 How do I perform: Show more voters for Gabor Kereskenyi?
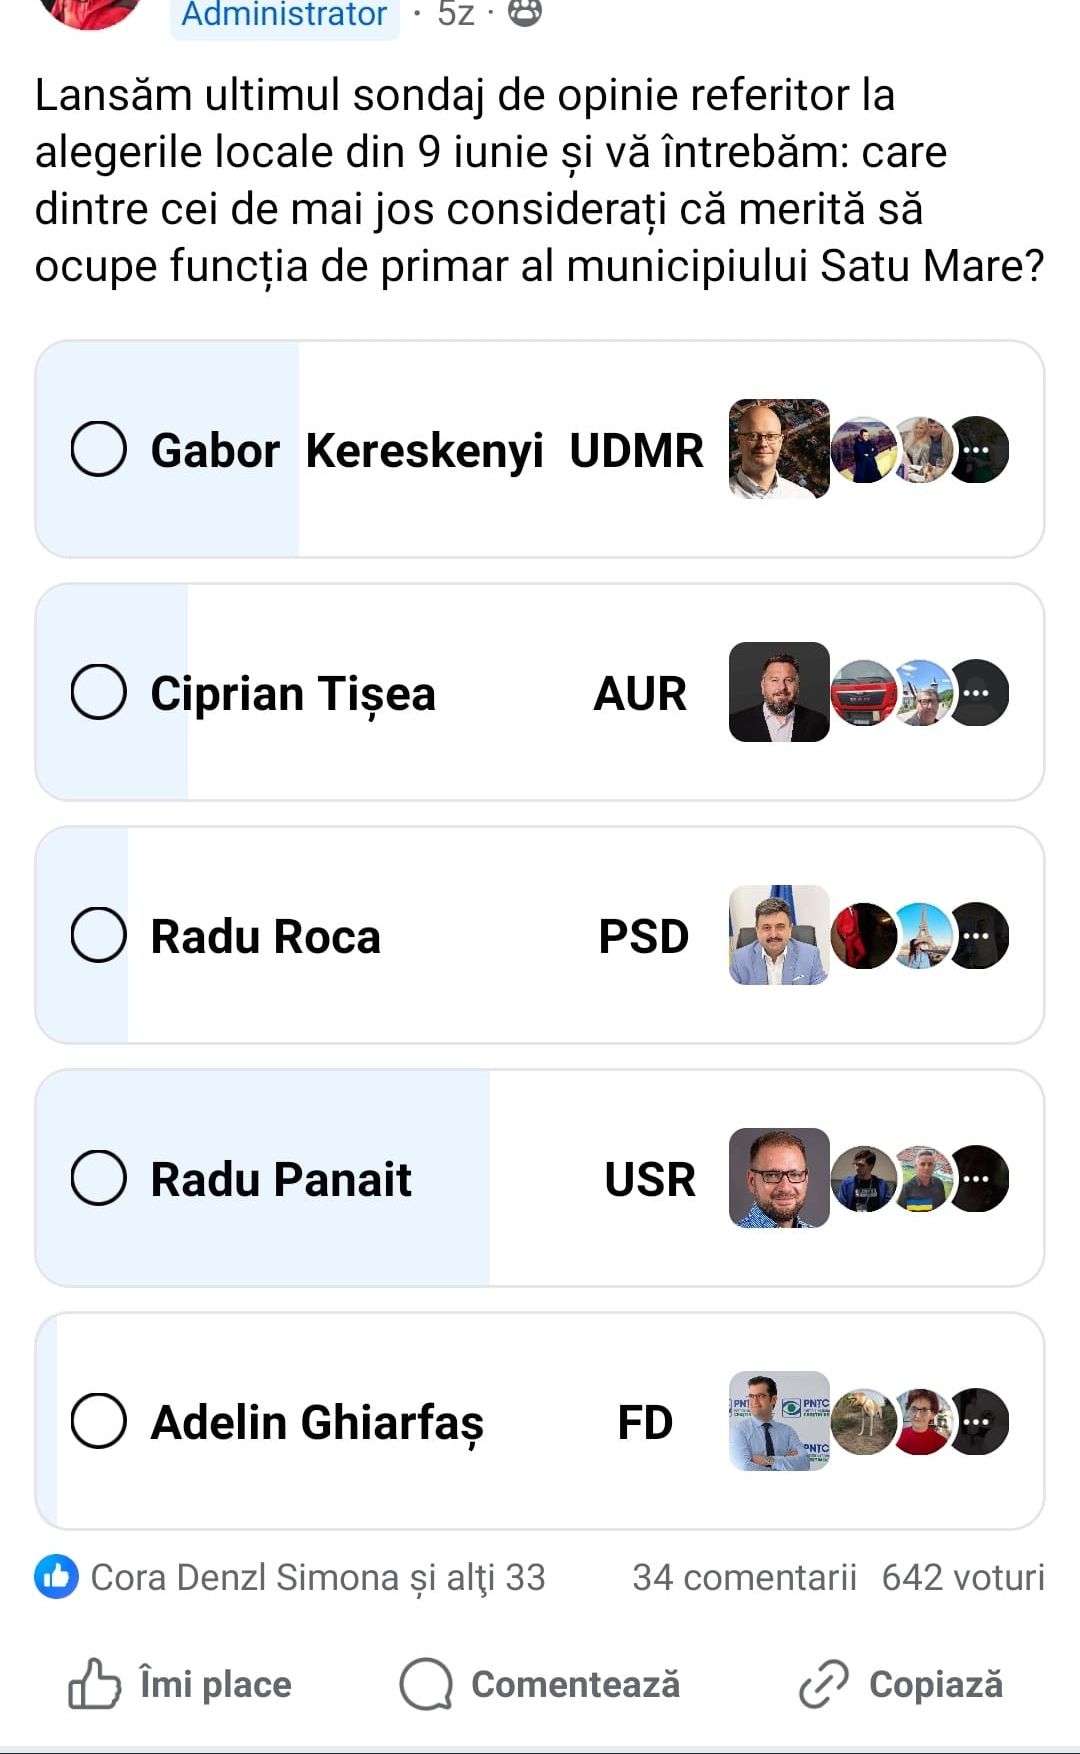pyautogui.click(x=978, y=450)
